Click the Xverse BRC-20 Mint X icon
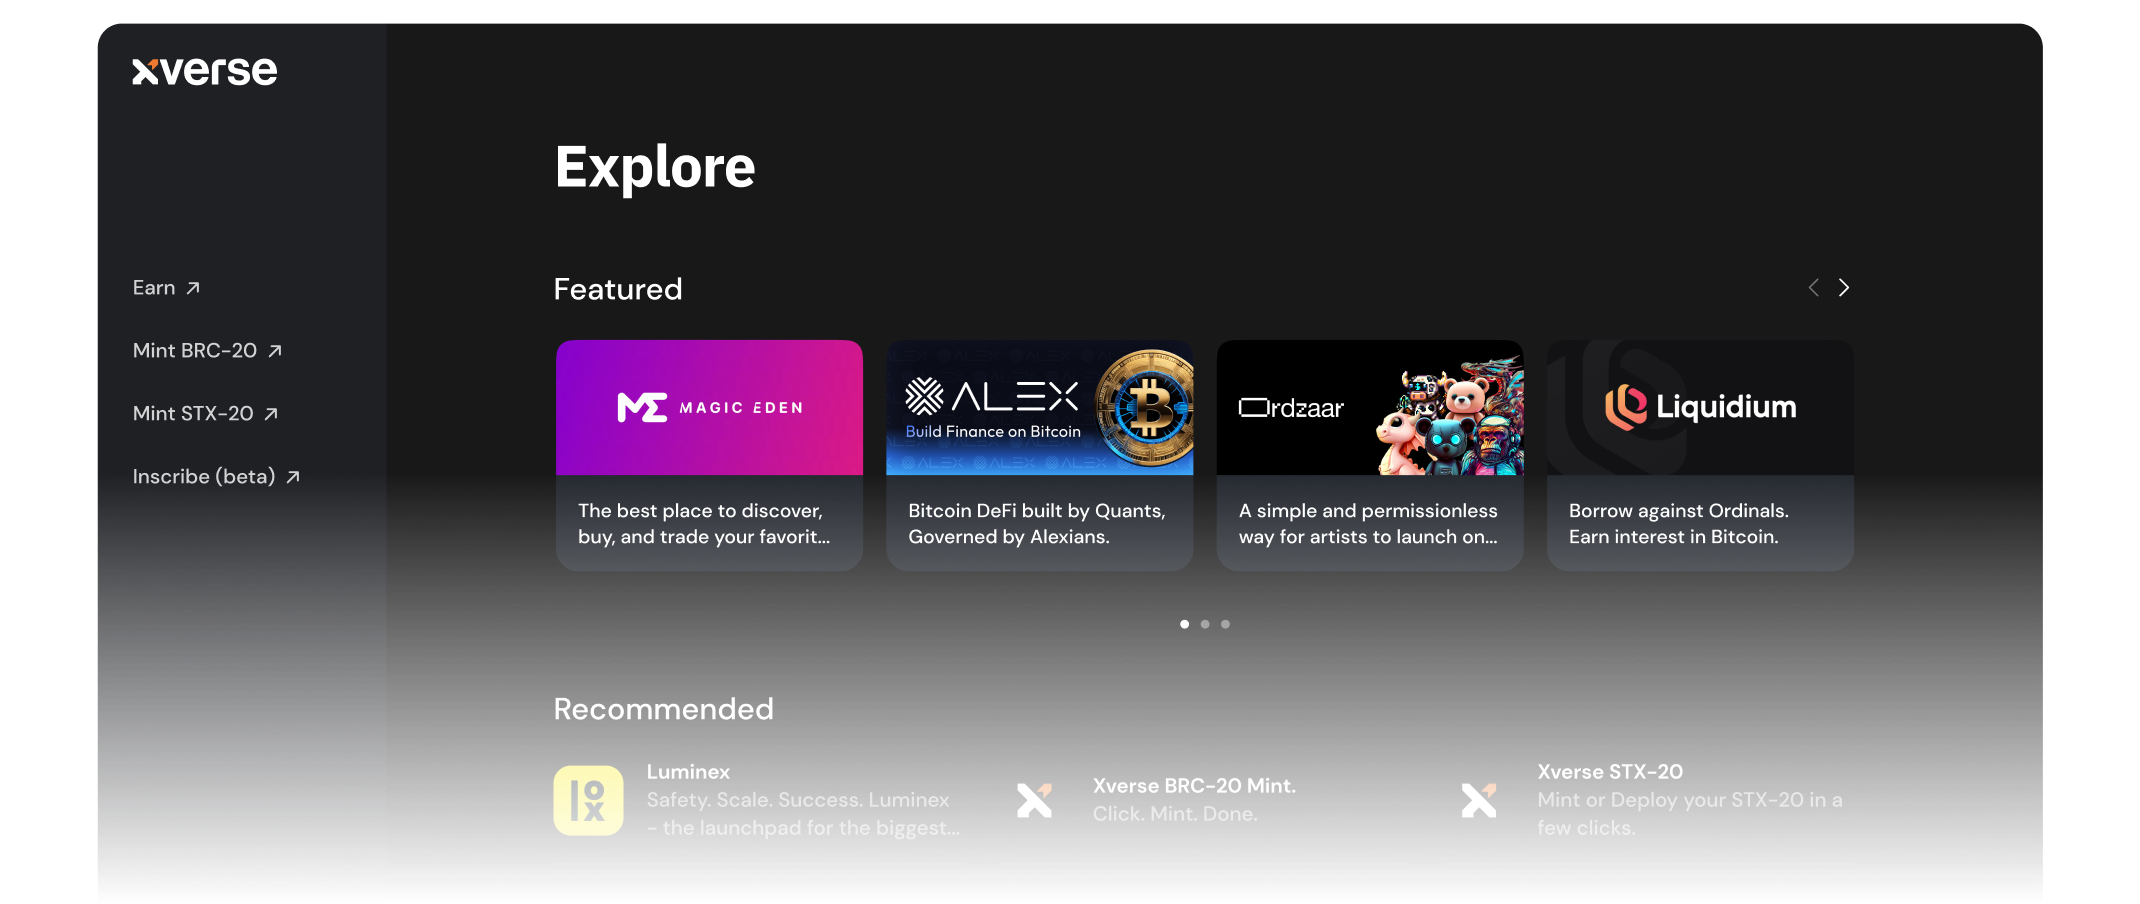 coord(1035,800)
